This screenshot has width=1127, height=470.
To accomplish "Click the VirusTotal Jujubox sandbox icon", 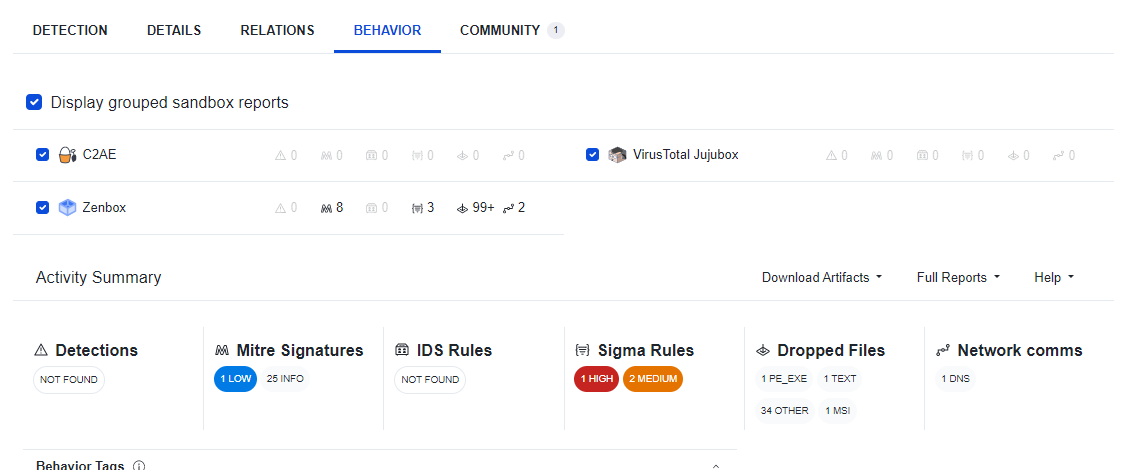I will (617, 155).
